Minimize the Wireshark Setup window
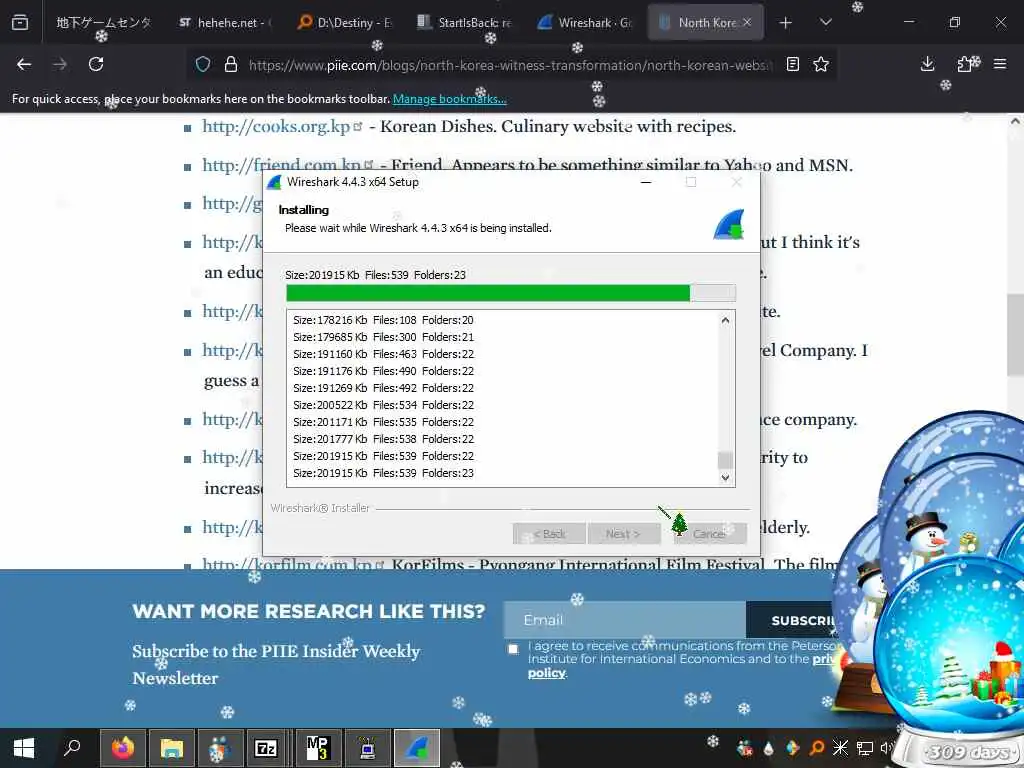The height and width of the screenshot is (768, 1024). [646, 182]
